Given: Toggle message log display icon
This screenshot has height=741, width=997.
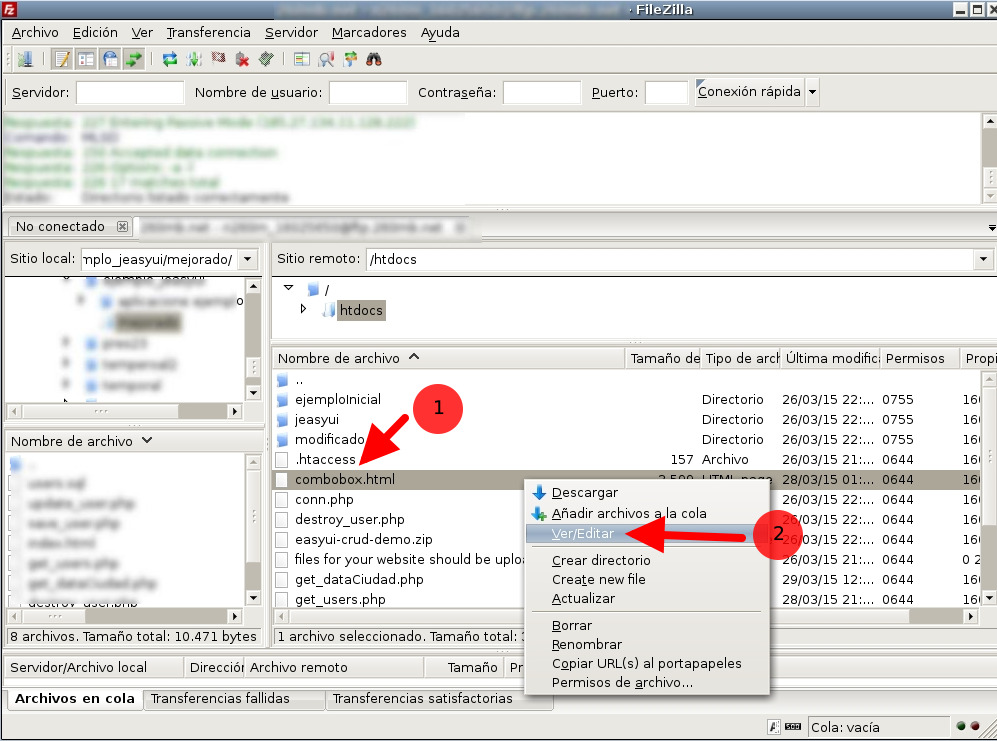Looking at the screenshot, I should click(x=62, y=59).
